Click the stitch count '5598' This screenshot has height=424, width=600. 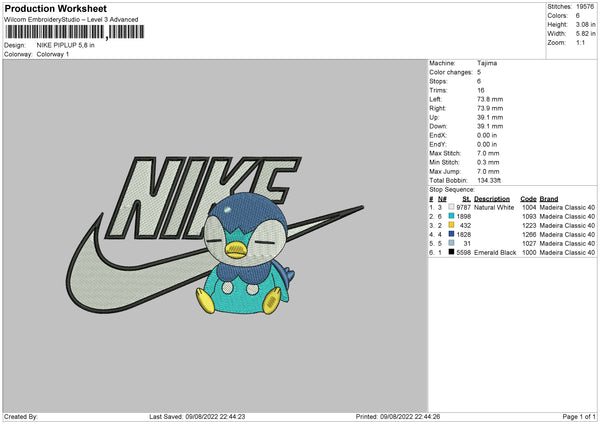click(463, 253)
